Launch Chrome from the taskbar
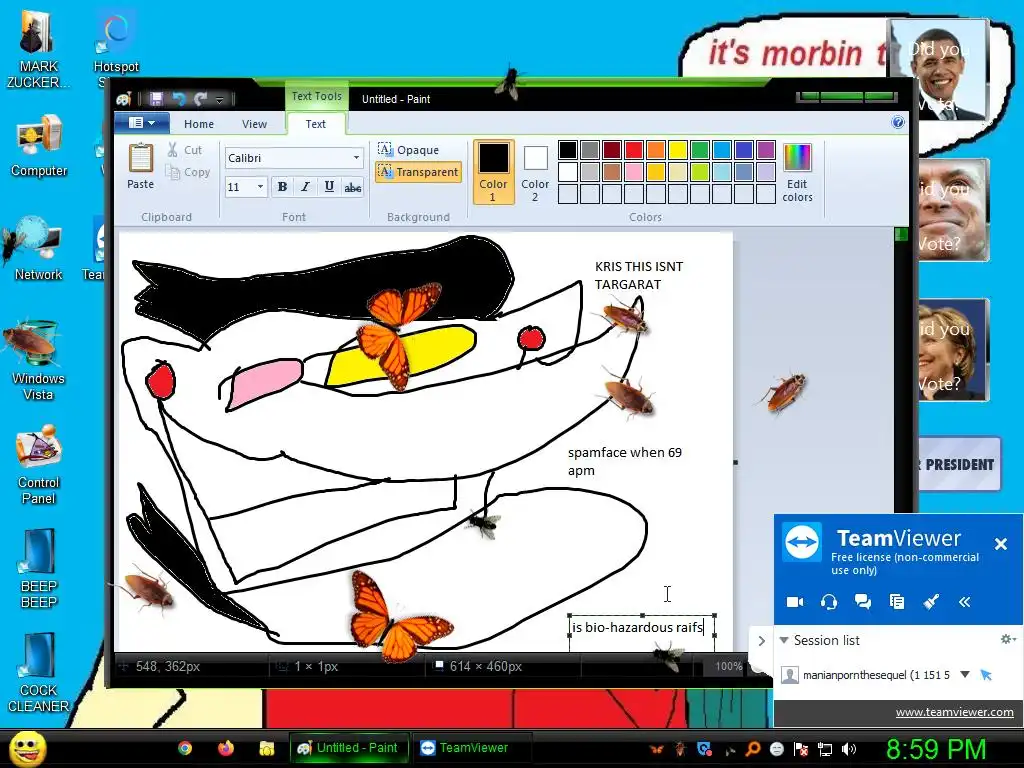1024x768 pixels. [x=185, y=748]
